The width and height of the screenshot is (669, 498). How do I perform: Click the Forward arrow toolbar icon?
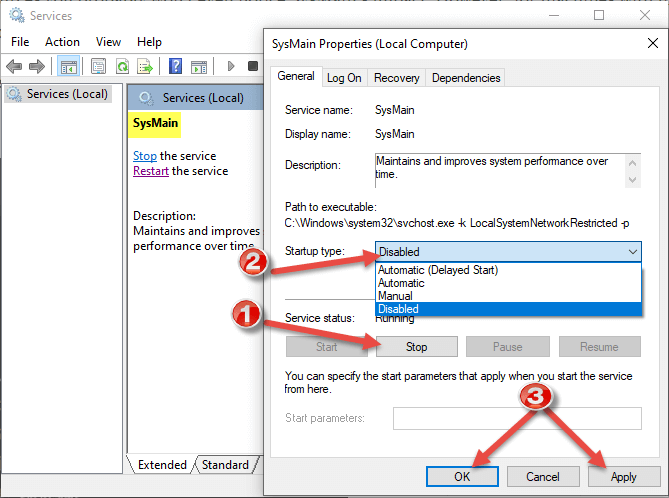pyautogui.click(x=37, y=67)
